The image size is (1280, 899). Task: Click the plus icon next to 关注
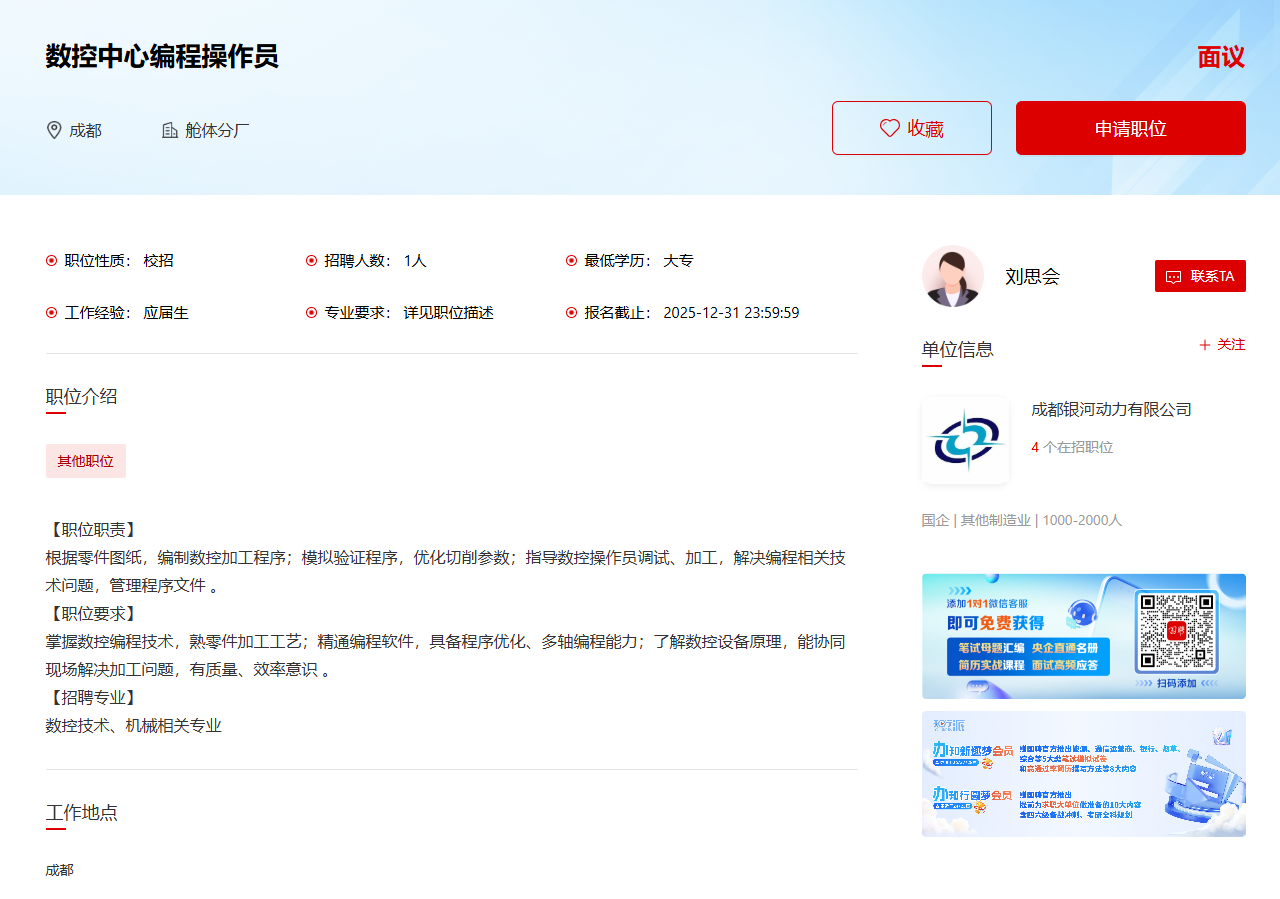1205,345
